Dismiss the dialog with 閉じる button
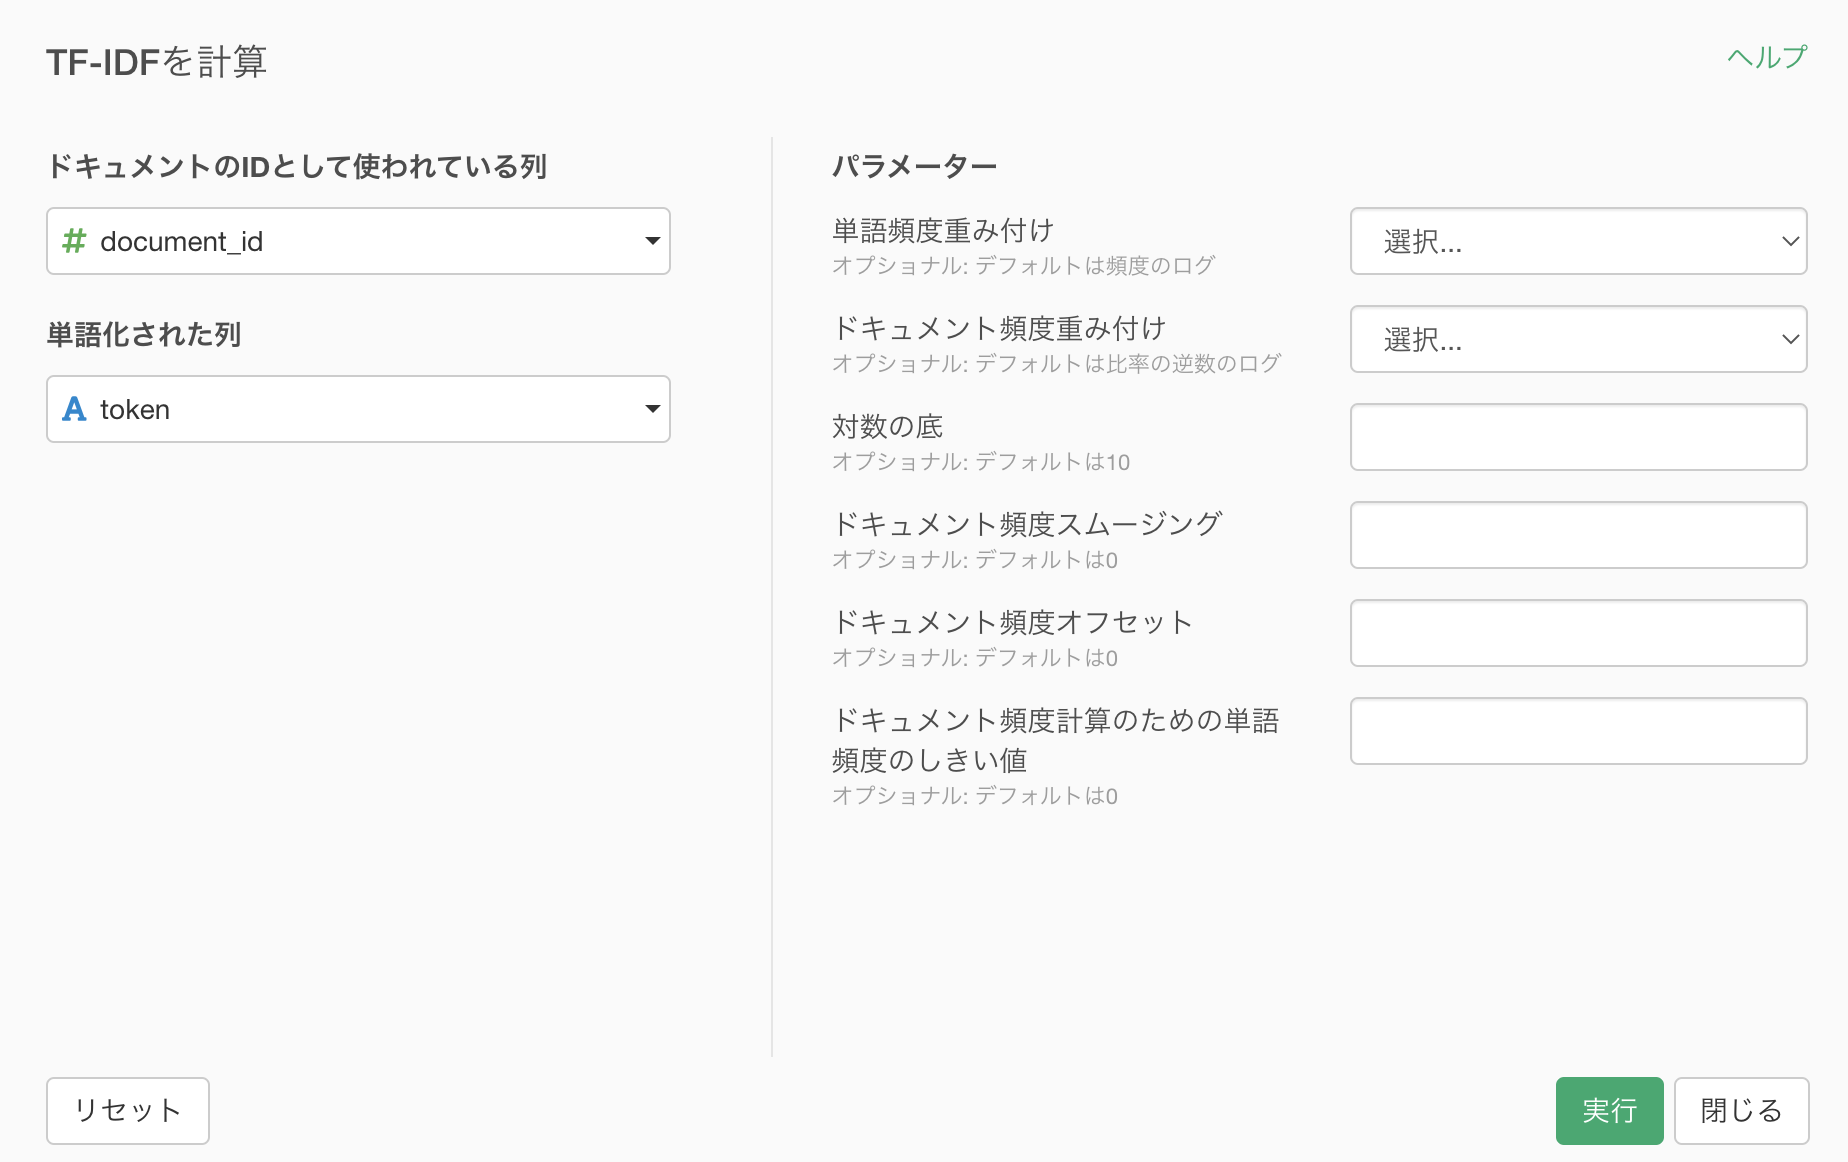Image resolution: width=1848 pixels, height=1162 pixels. point(1741,1110)
